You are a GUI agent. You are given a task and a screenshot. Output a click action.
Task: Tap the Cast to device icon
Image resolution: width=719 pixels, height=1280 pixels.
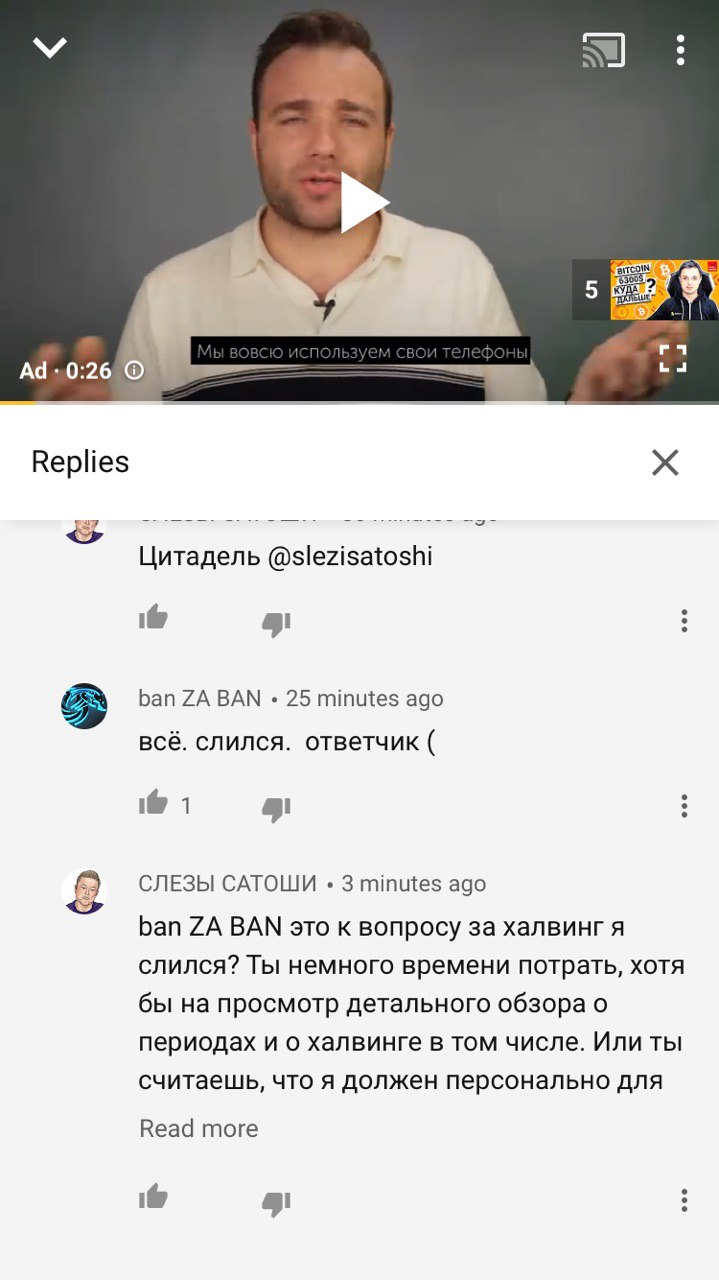[604, 50]
